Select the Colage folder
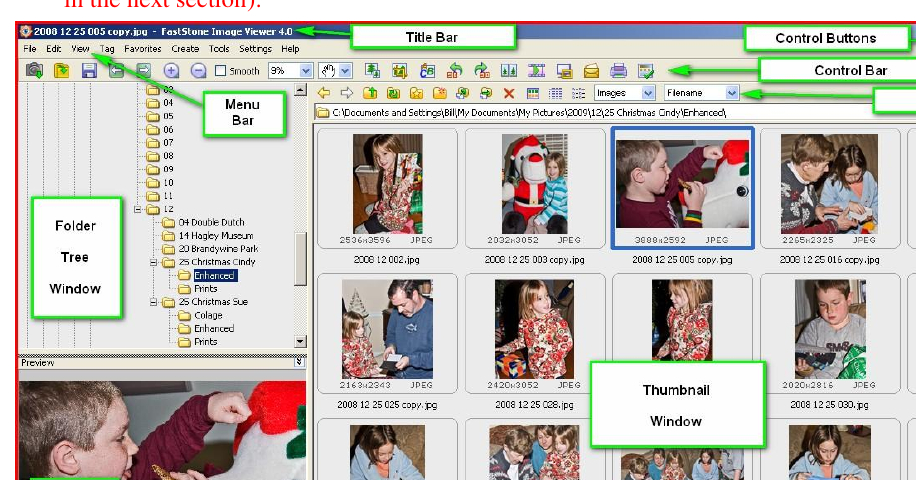 point(208,315)
